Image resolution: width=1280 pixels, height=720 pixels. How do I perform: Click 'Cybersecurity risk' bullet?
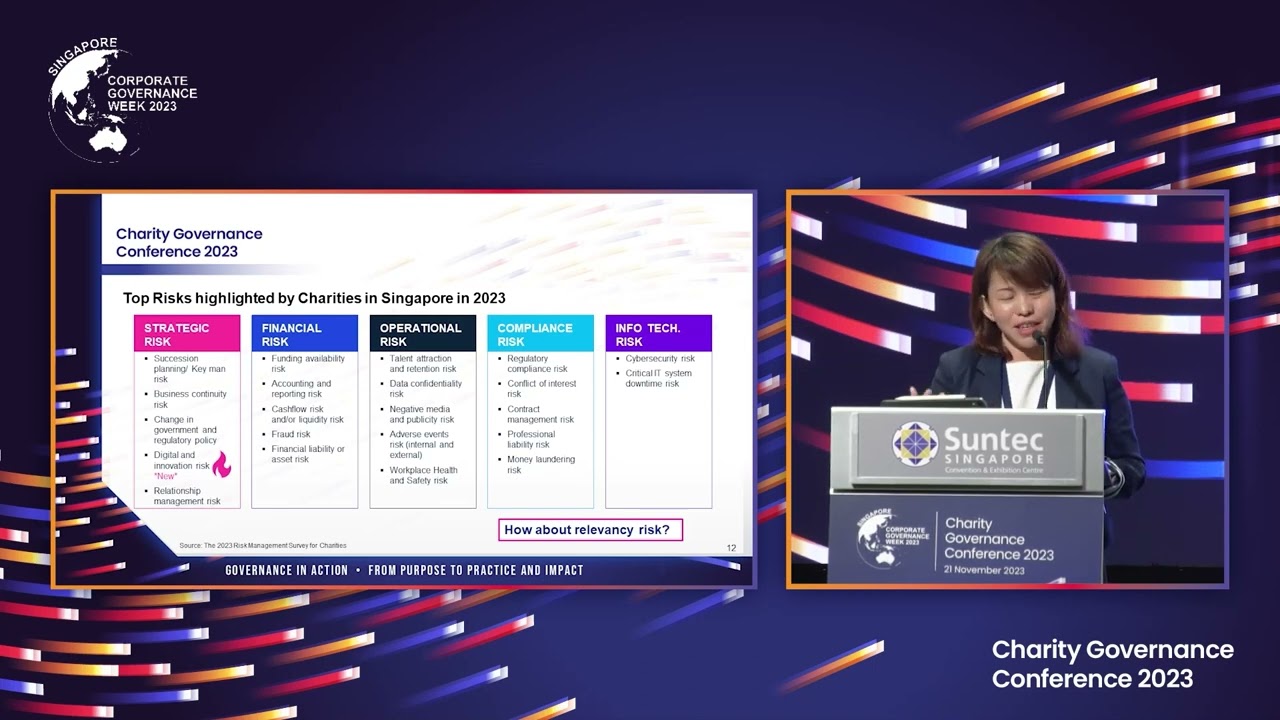[660, 359]
